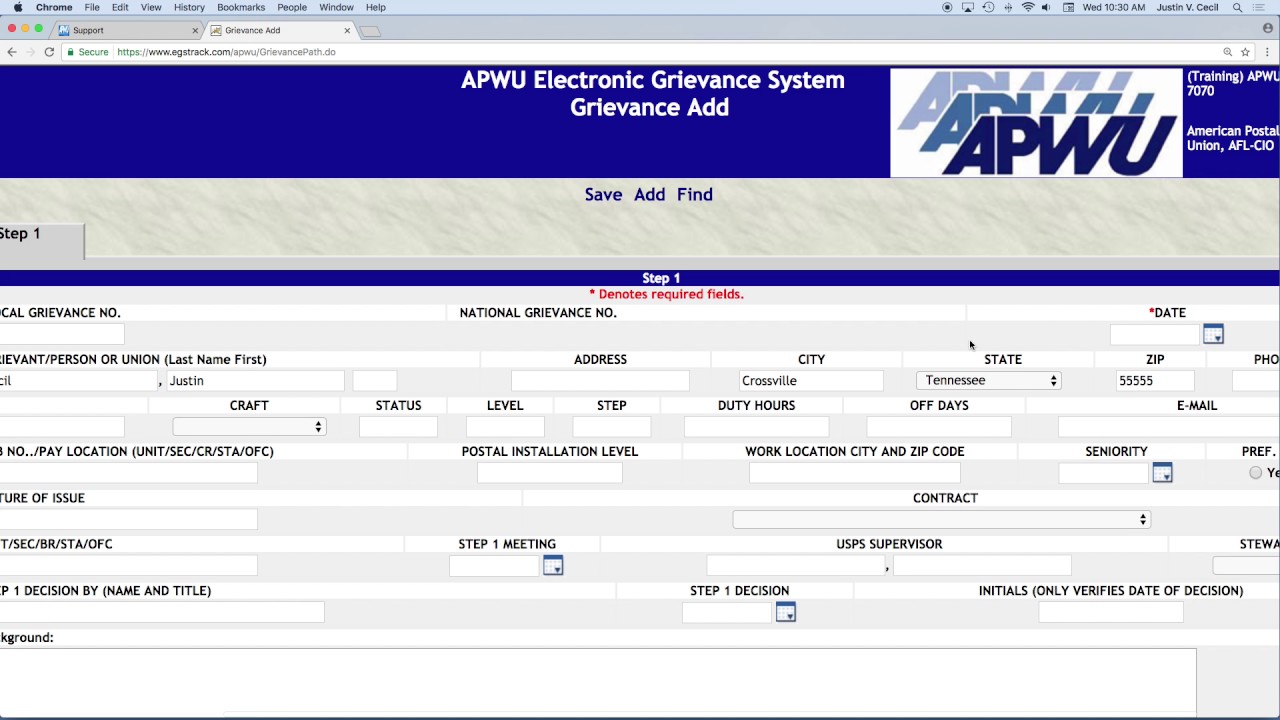Click the STEP 1 MEETING date field
The height and width of the screenshot is (720, 1280).
click(x=494, y=566)
